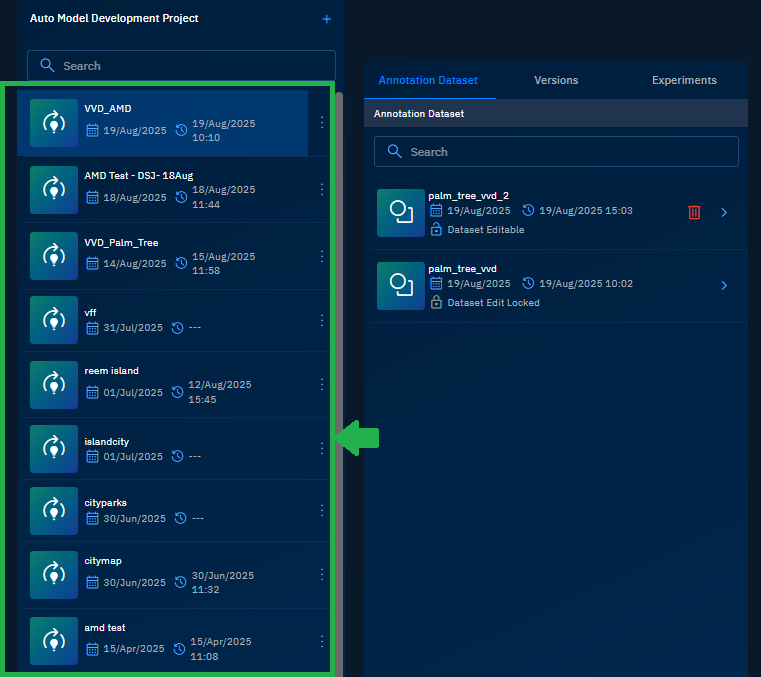Select the Annotation Dataset tab
Screen dimensions: 761x677
pos(428,80)
